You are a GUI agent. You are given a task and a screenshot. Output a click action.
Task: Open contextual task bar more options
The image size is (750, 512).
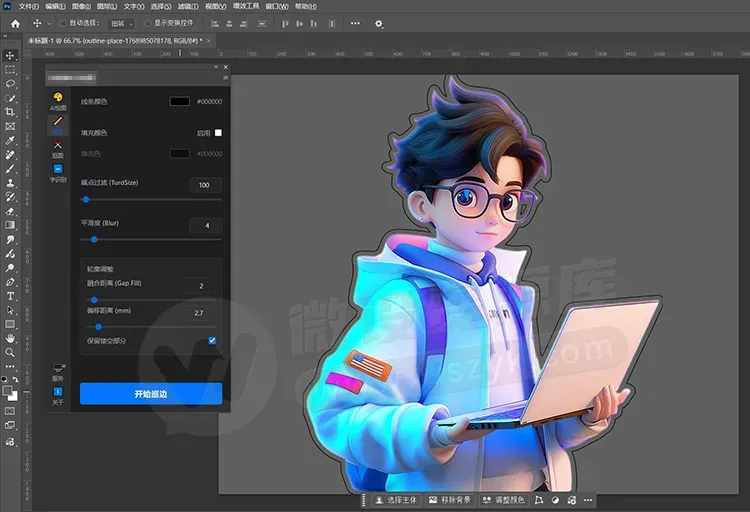tap(588, 500)
